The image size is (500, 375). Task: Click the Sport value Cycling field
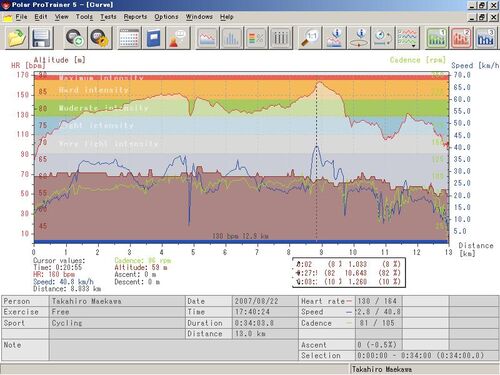[117, 323]
